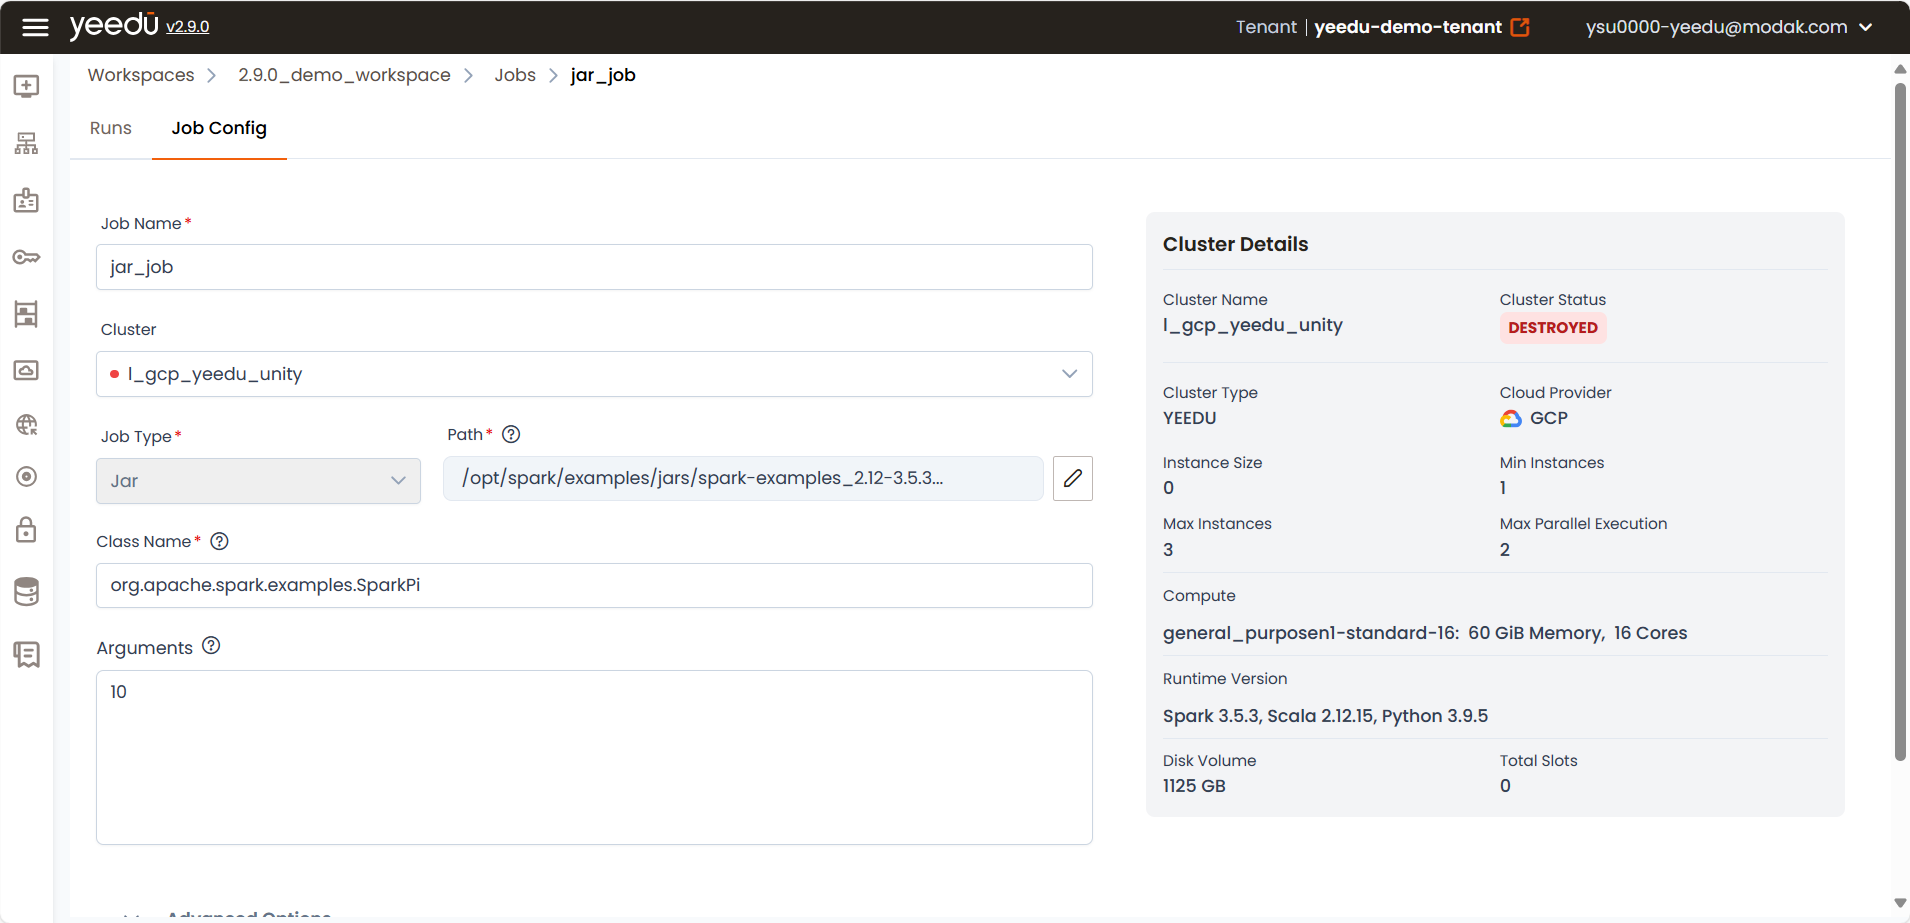
Task: Switch to the Runs tab
Action: point(111,128)
